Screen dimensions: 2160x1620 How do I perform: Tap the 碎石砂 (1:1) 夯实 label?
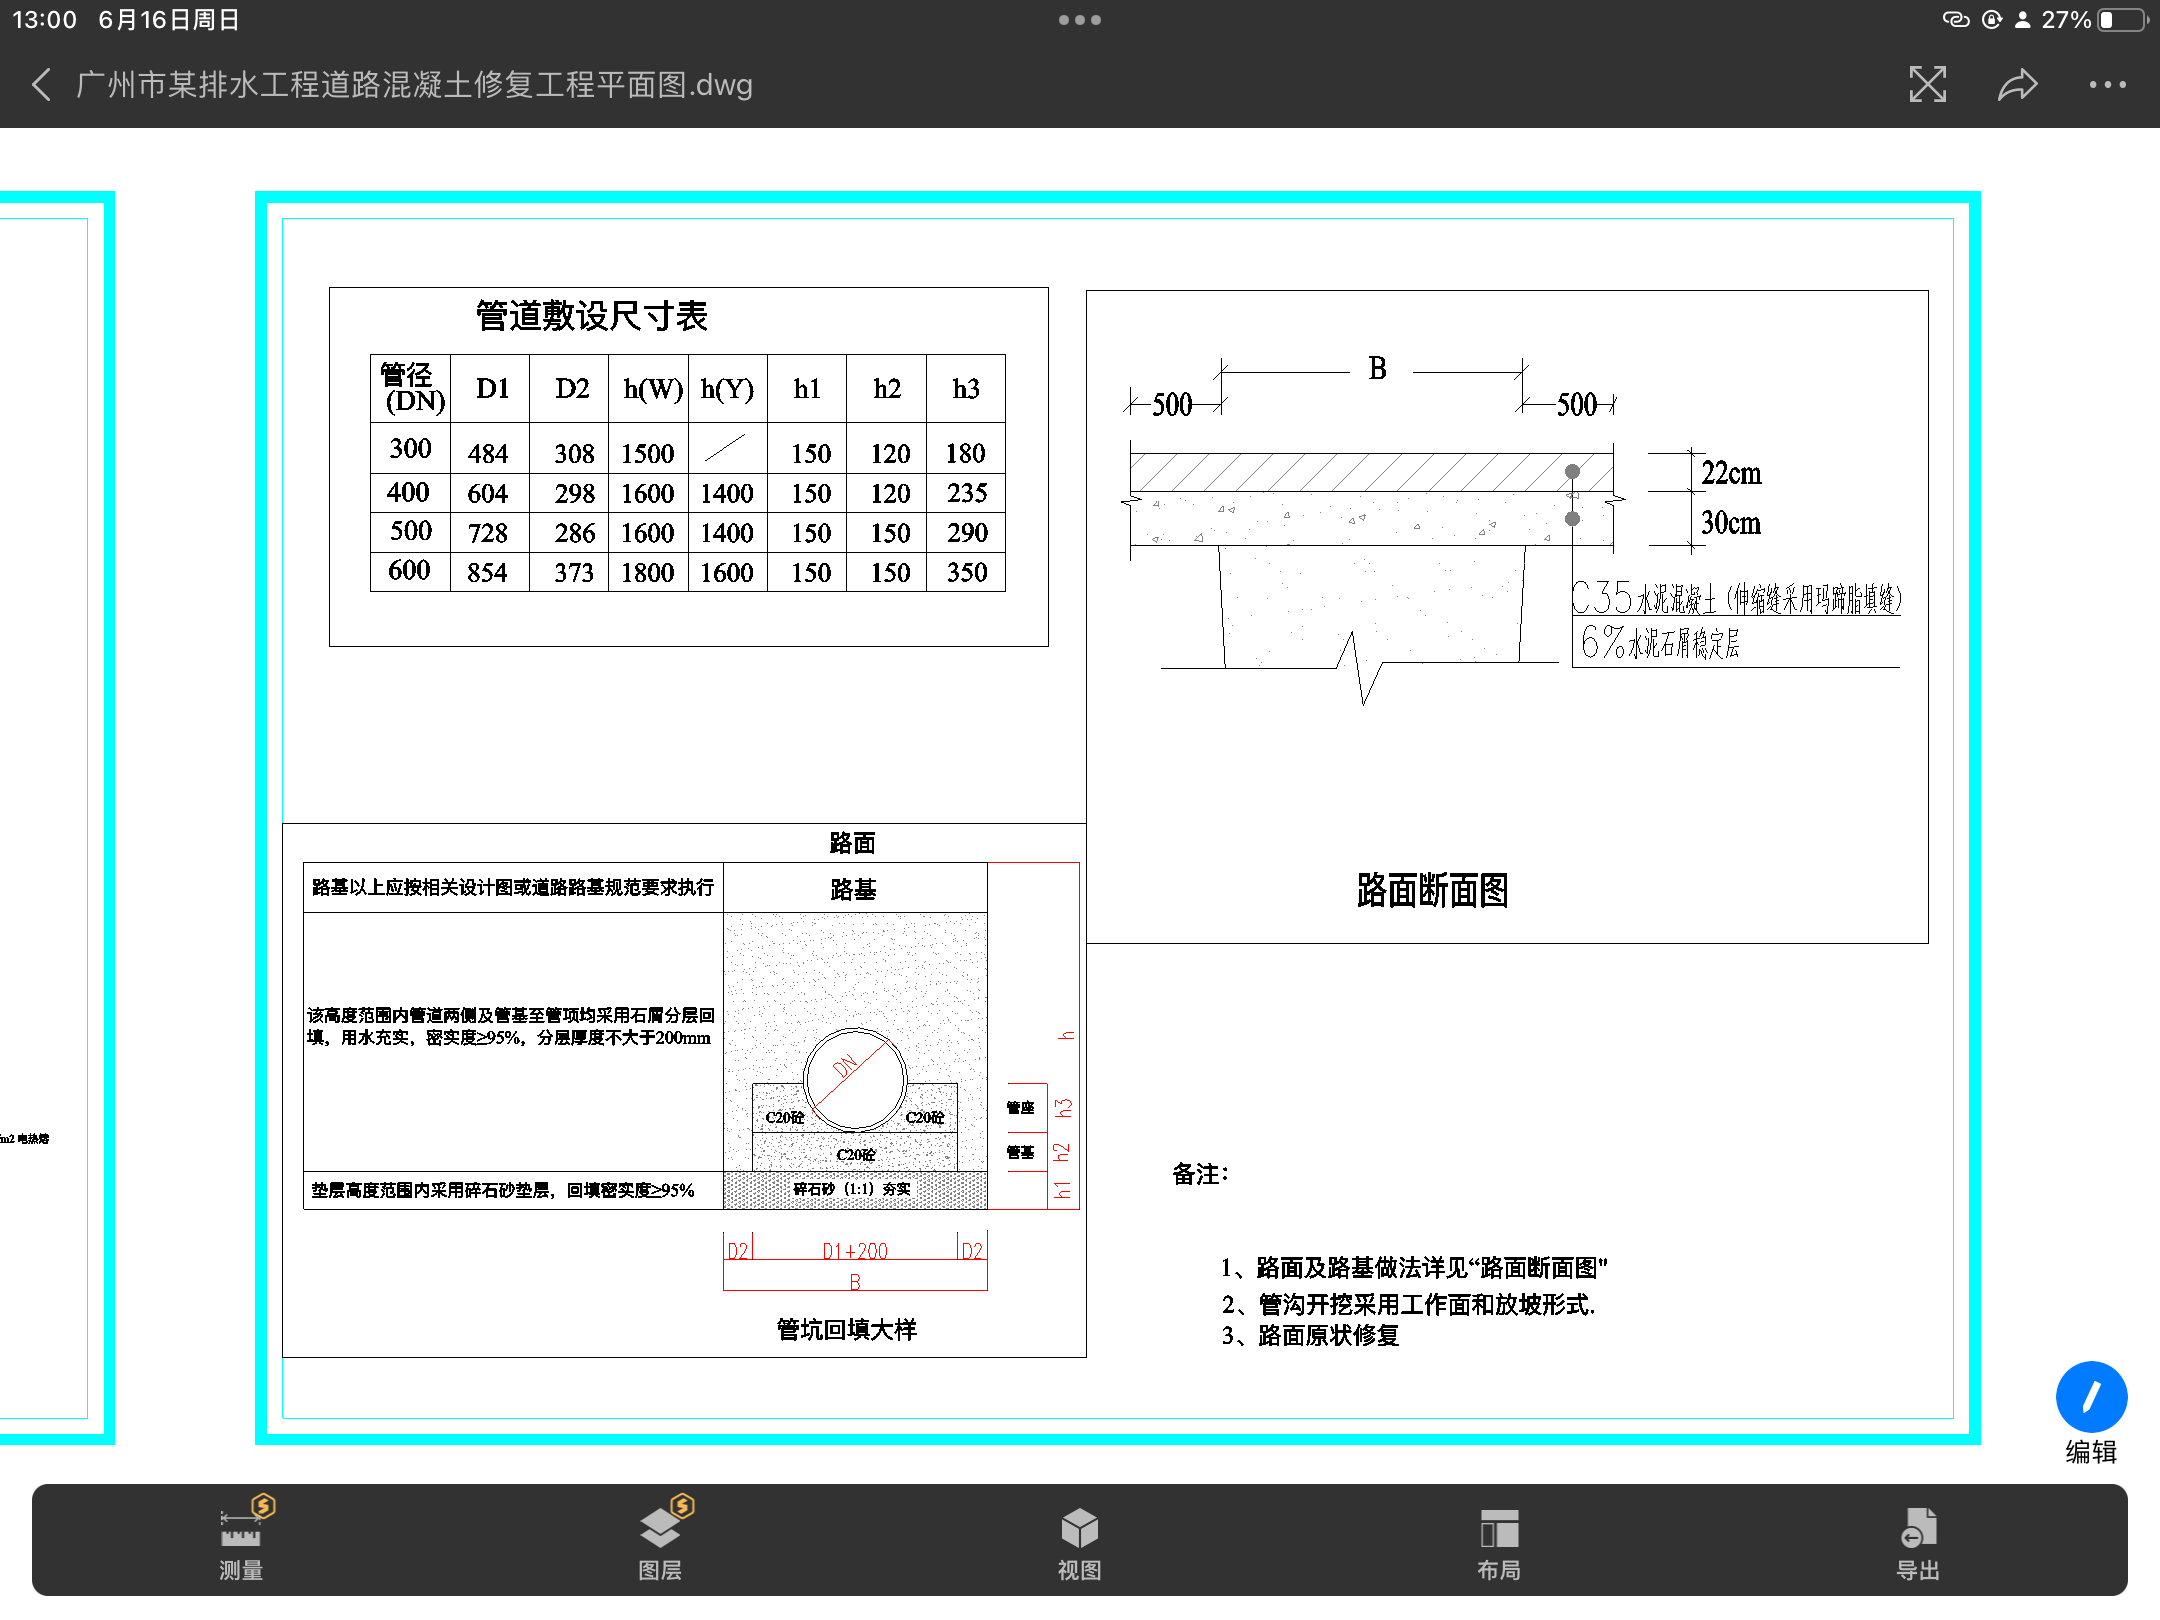click(x=852, y=1189)
